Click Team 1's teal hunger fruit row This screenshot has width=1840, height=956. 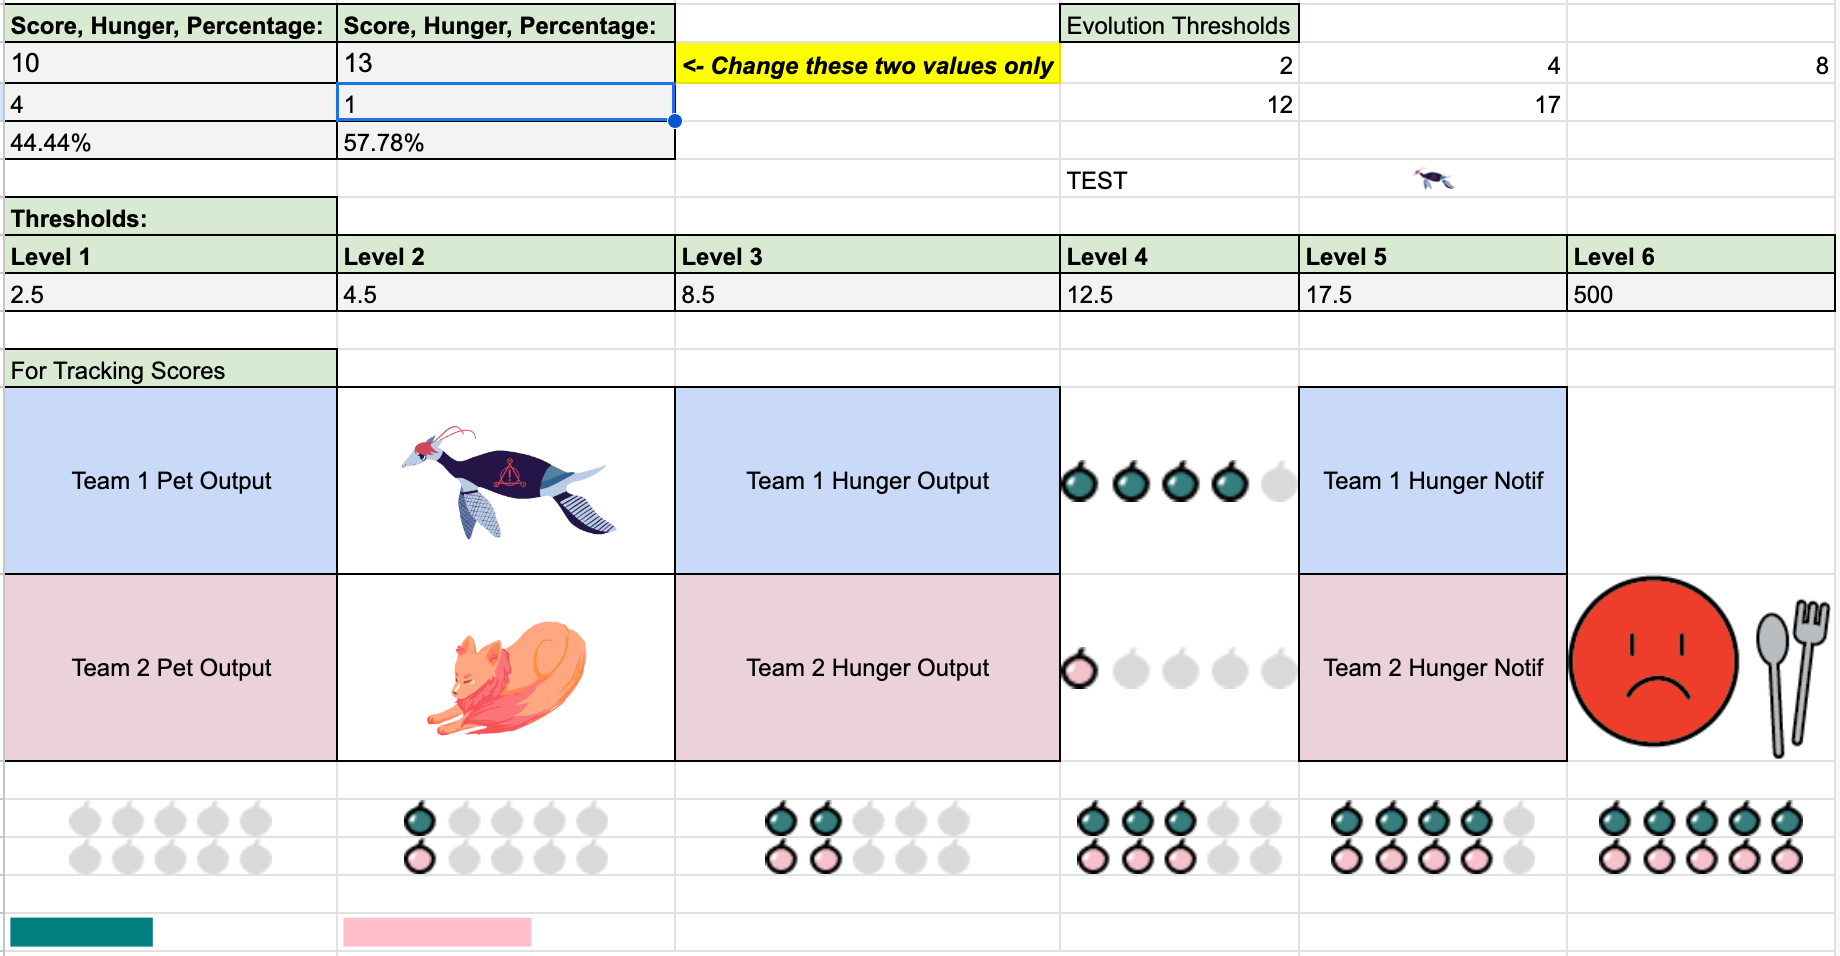coord(1179,482)
